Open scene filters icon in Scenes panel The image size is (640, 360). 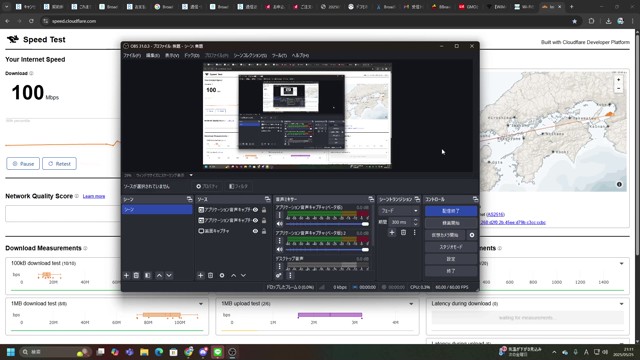pyautogui.click(x=148, y=276)
